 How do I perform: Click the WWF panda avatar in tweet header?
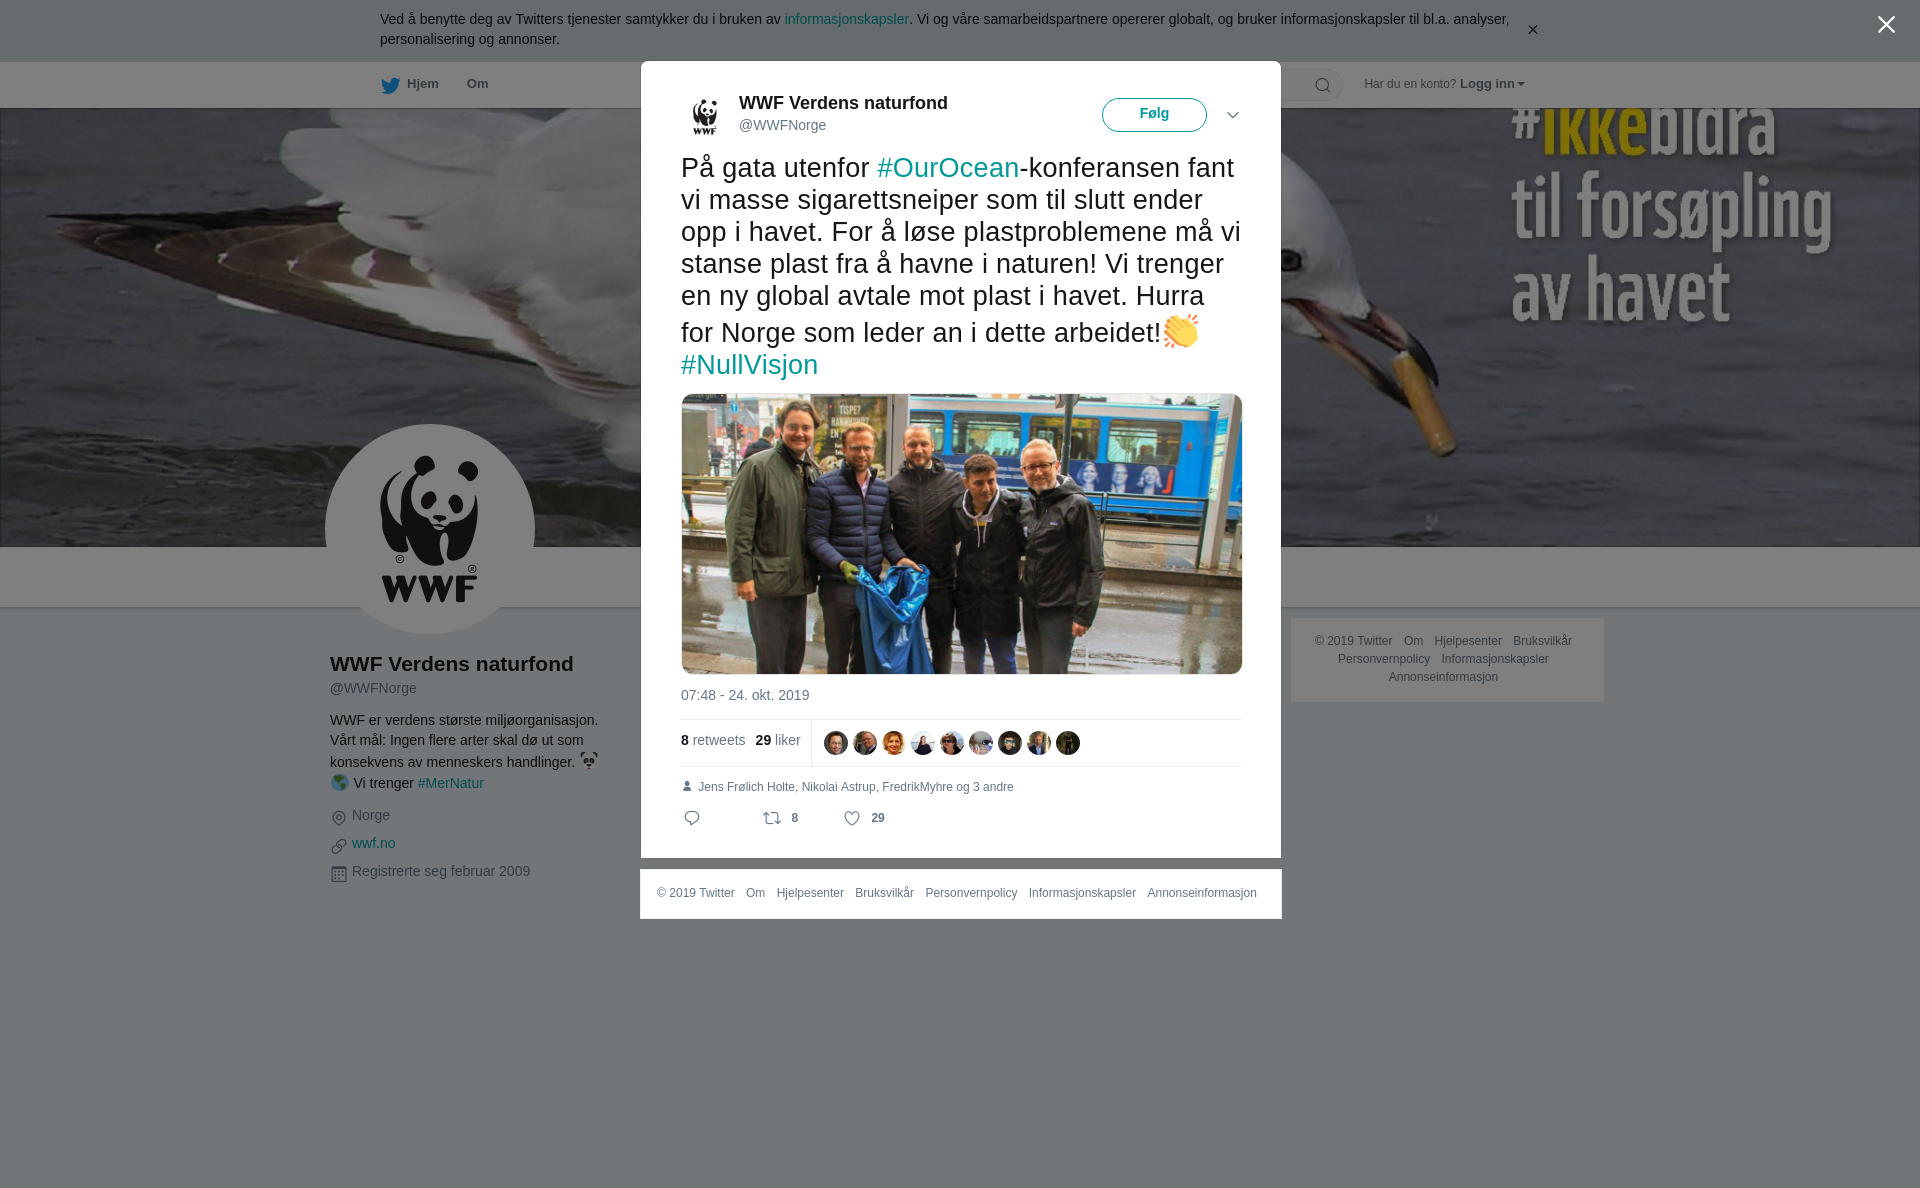[705, 115]
